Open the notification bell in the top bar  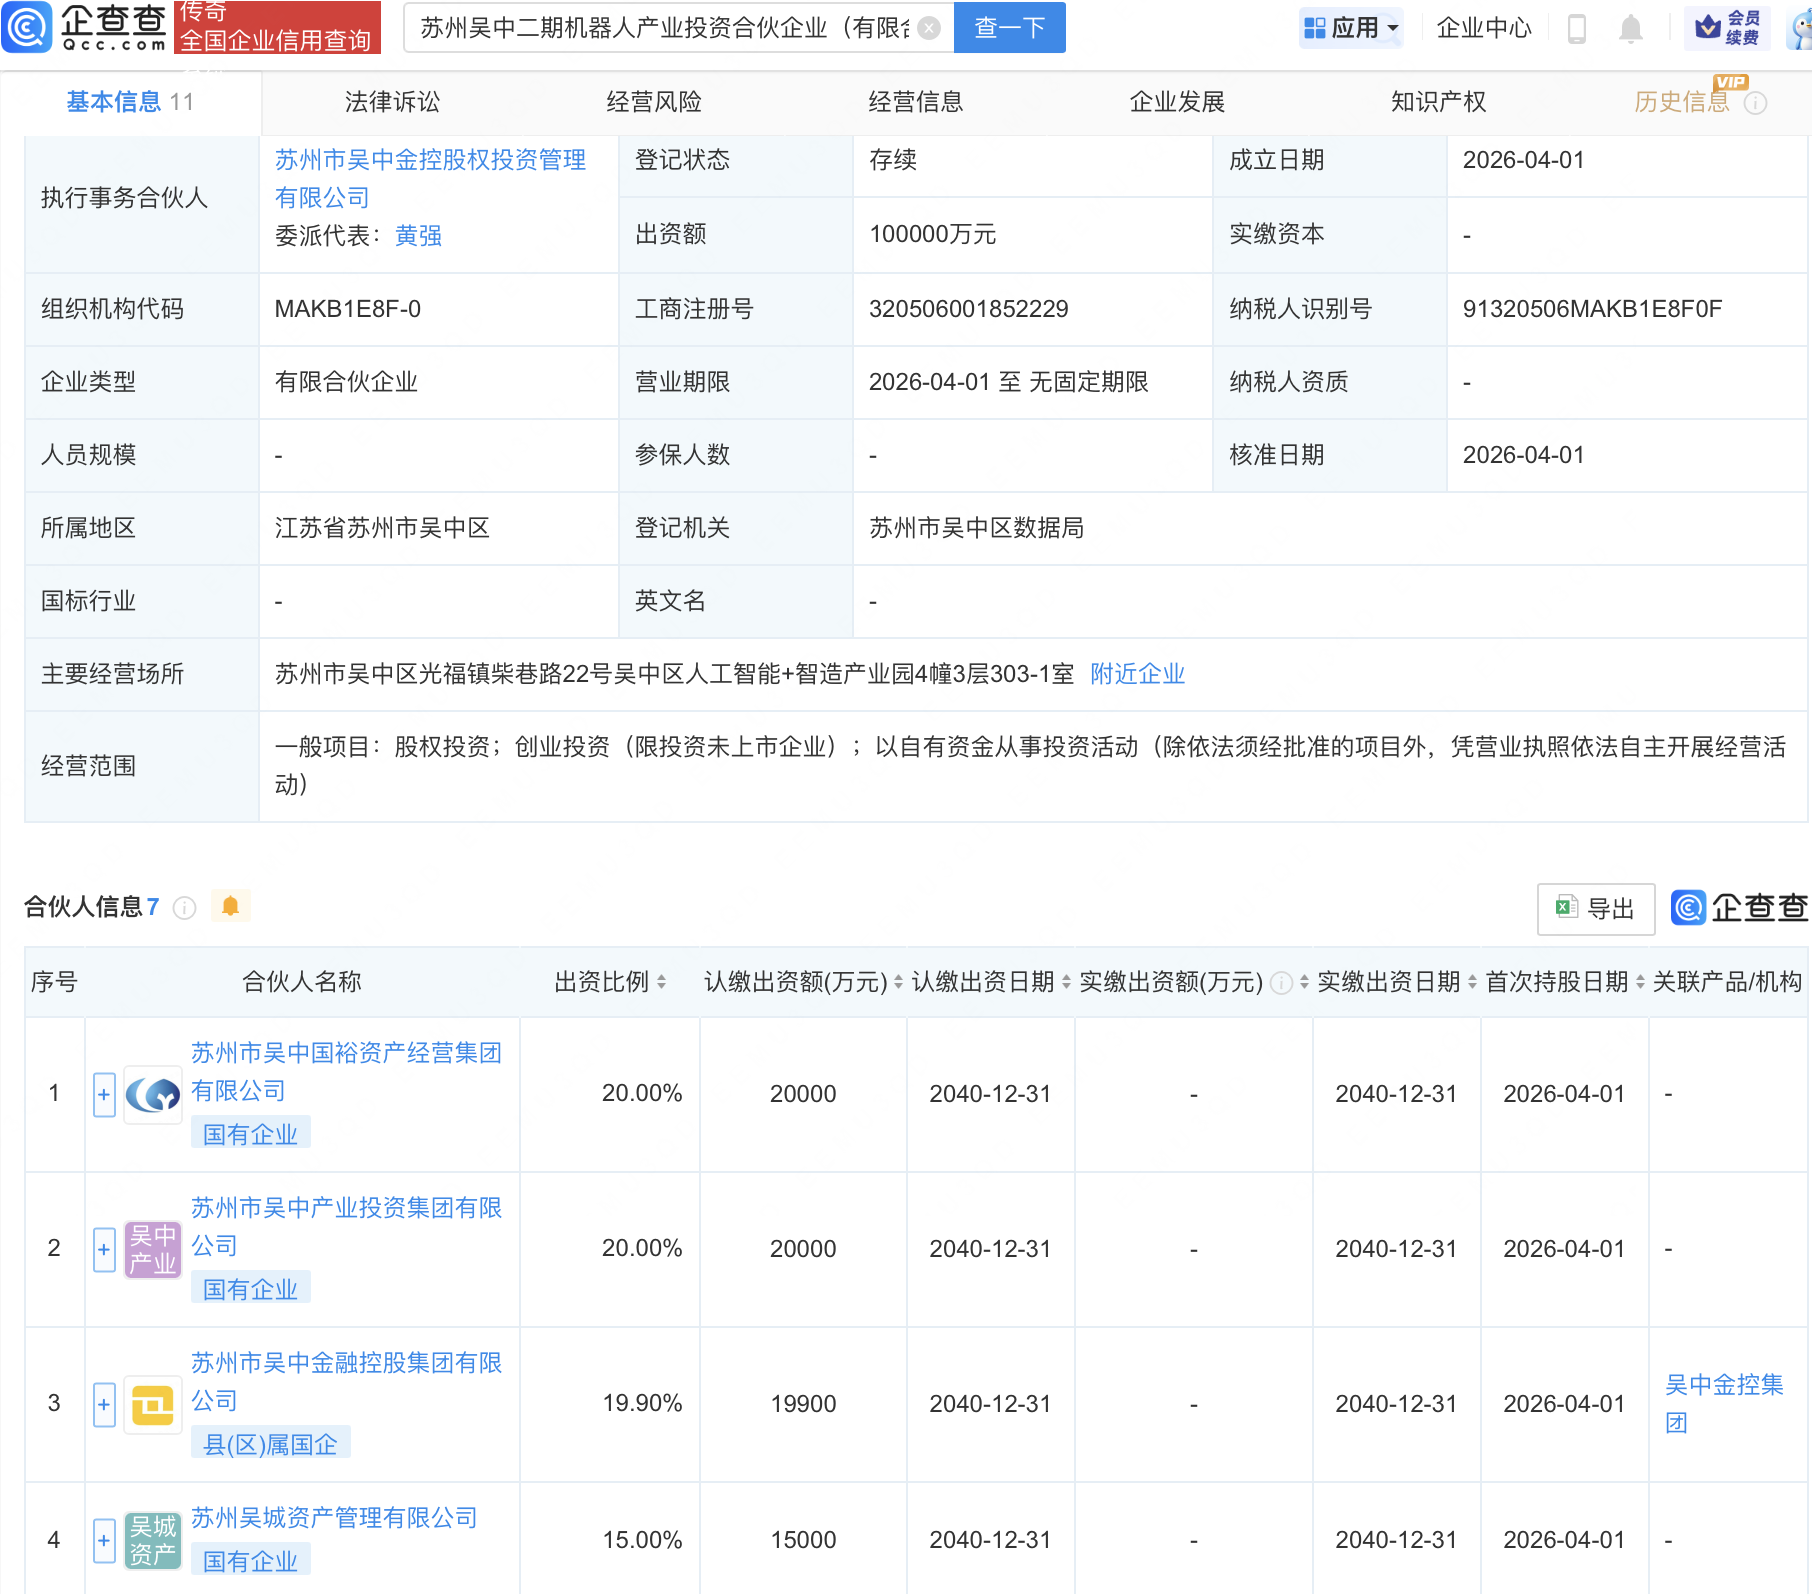[1631, 28]
